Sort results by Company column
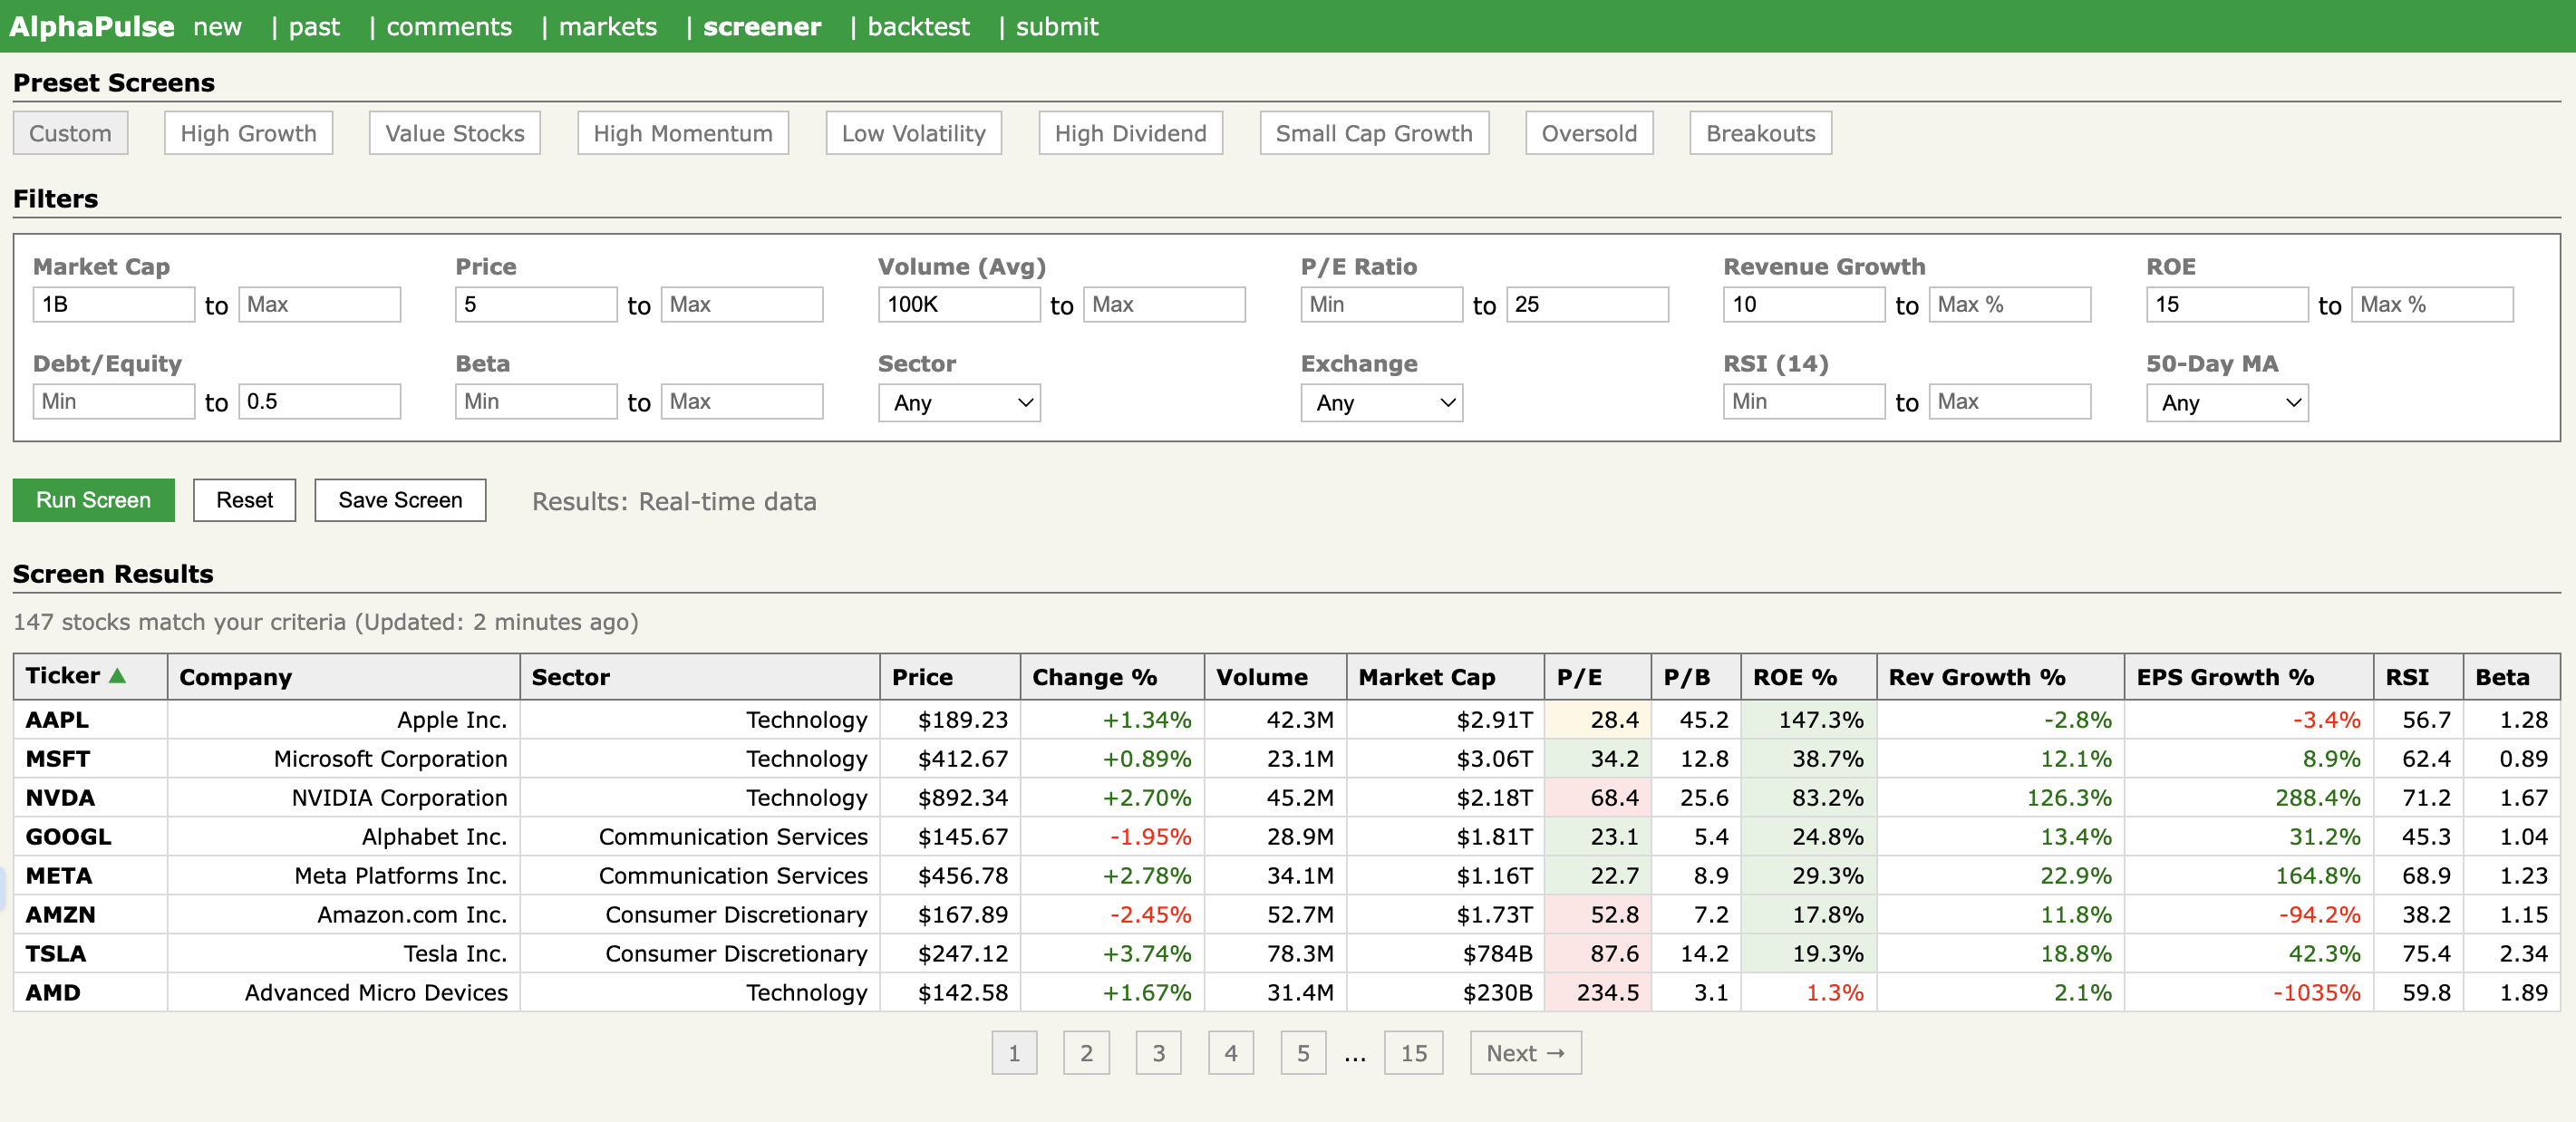This screenshot has height=1122, width=2576. [343, 677]
